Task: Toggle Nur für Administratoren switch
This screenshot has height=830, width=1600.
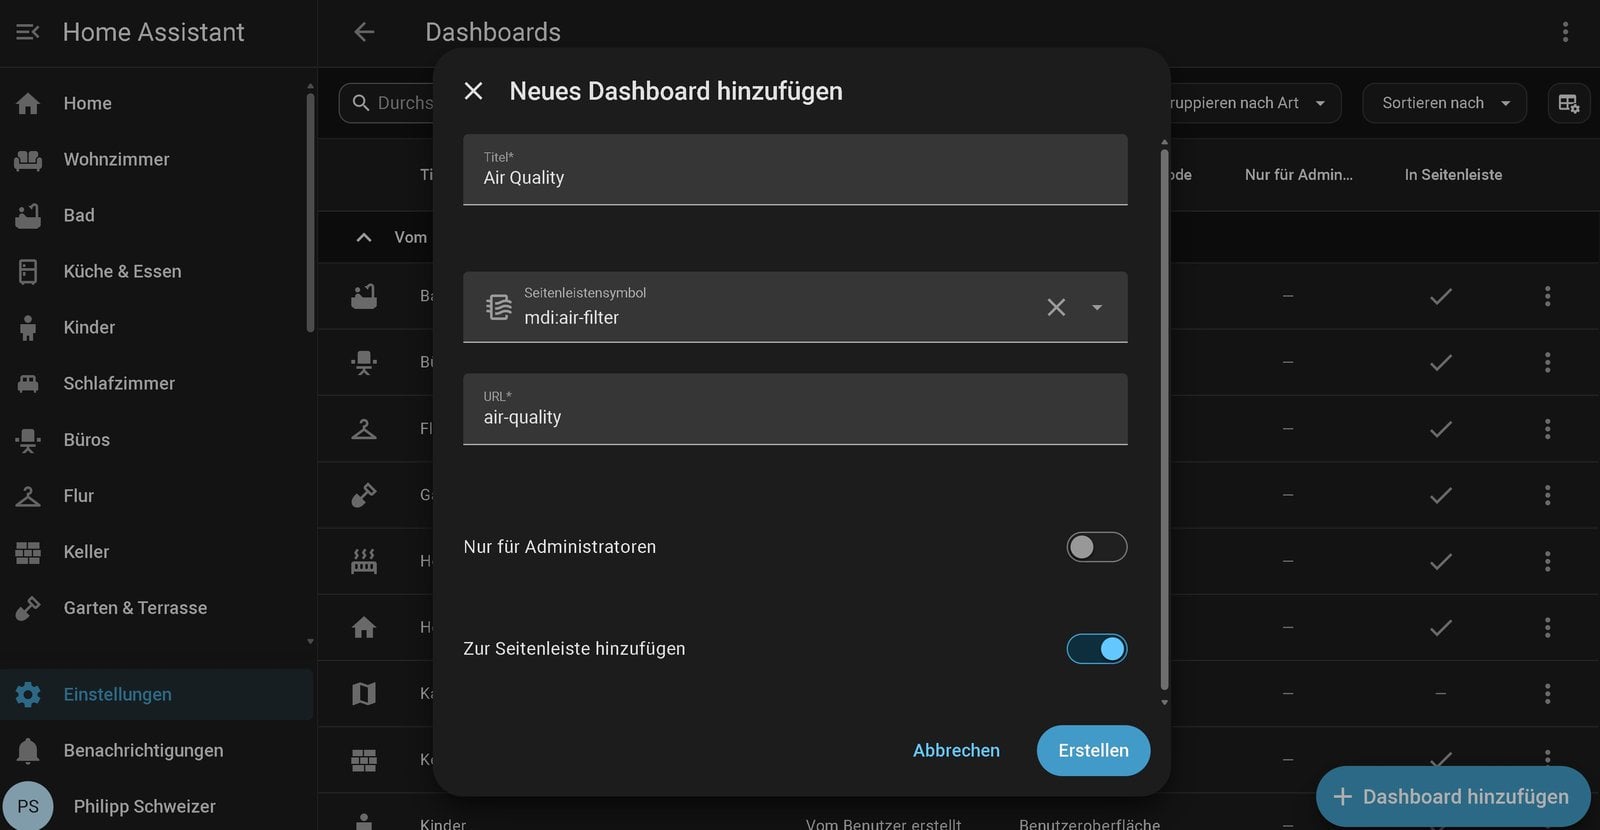Action: (x=1096, y=547)
